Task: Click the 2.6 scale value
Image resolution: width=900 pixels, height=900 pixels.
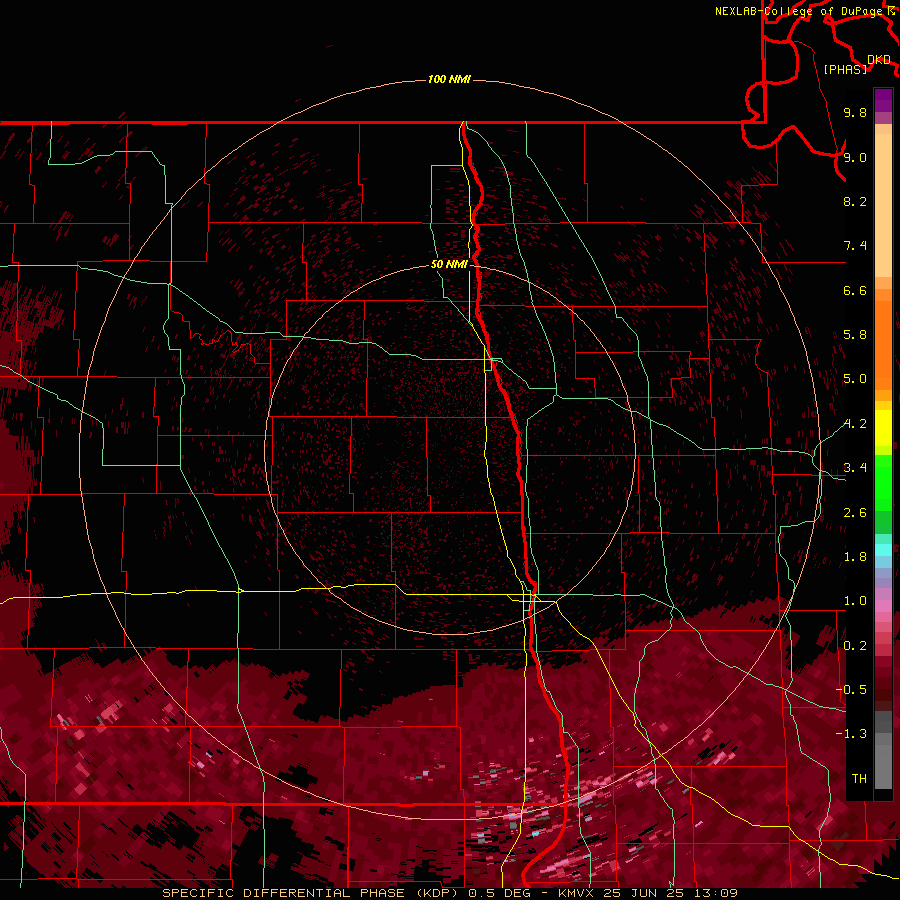Action: (855, 513)
